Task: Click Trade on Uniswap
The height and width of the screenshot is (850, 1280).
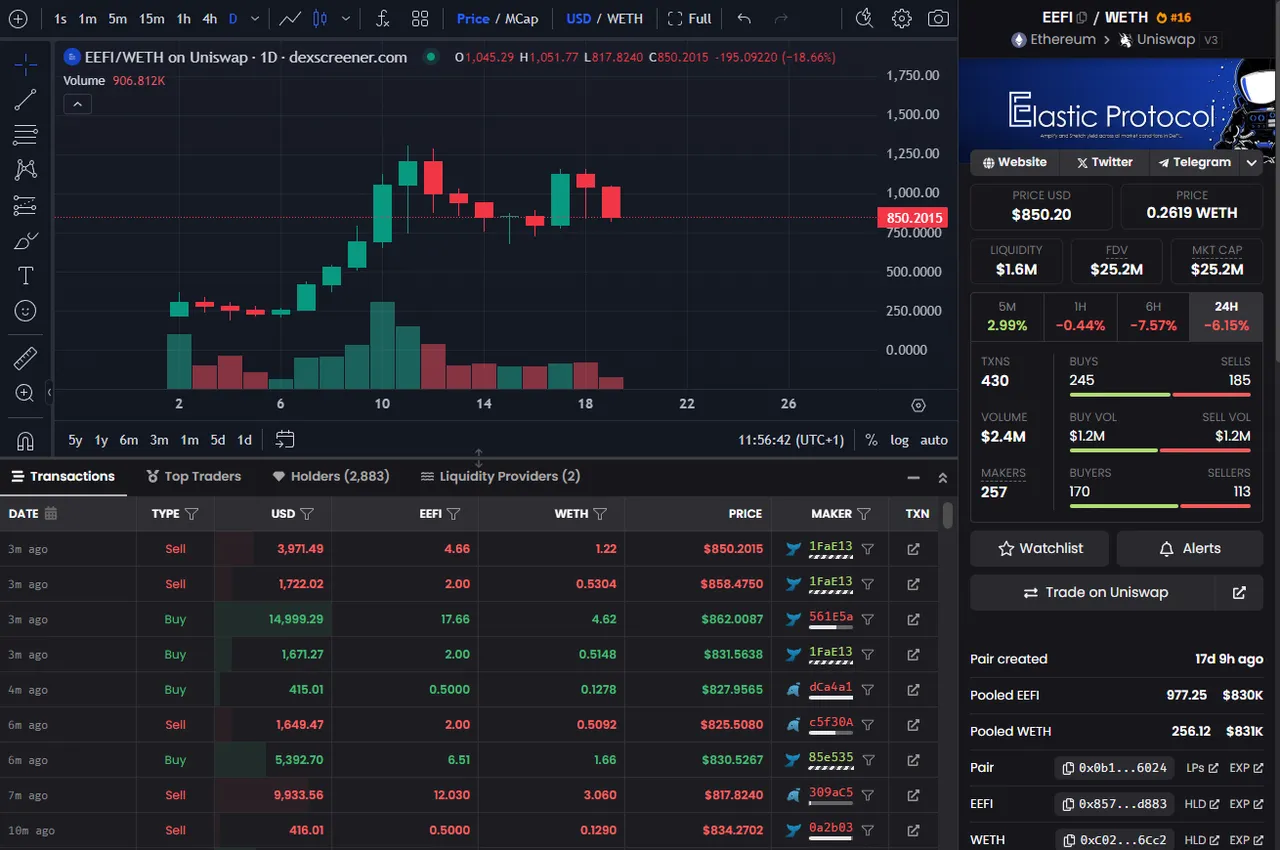Action: [1094, 592]
